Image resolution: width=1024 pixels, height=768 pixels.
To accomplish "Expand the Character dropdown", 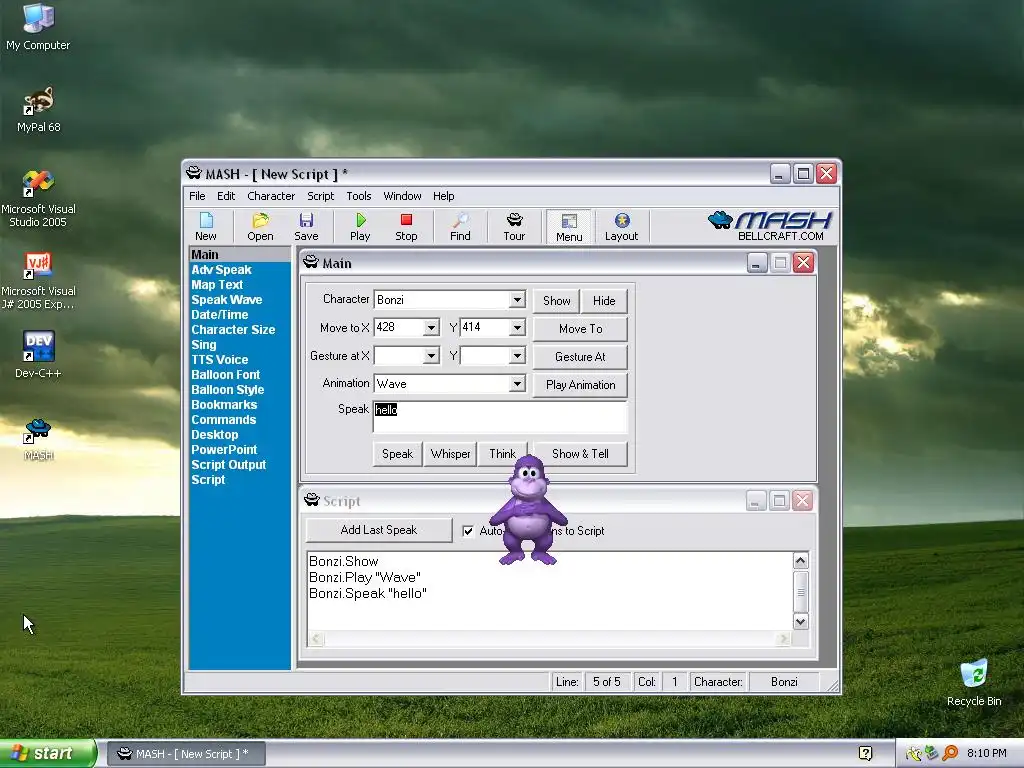I will (517, 300).
